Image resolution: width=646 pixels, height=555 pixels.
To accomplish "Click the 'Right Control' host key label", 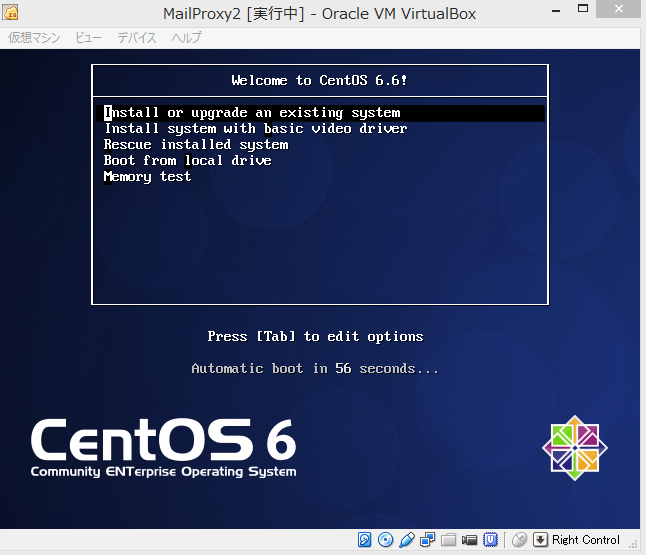I will point(585,540).
